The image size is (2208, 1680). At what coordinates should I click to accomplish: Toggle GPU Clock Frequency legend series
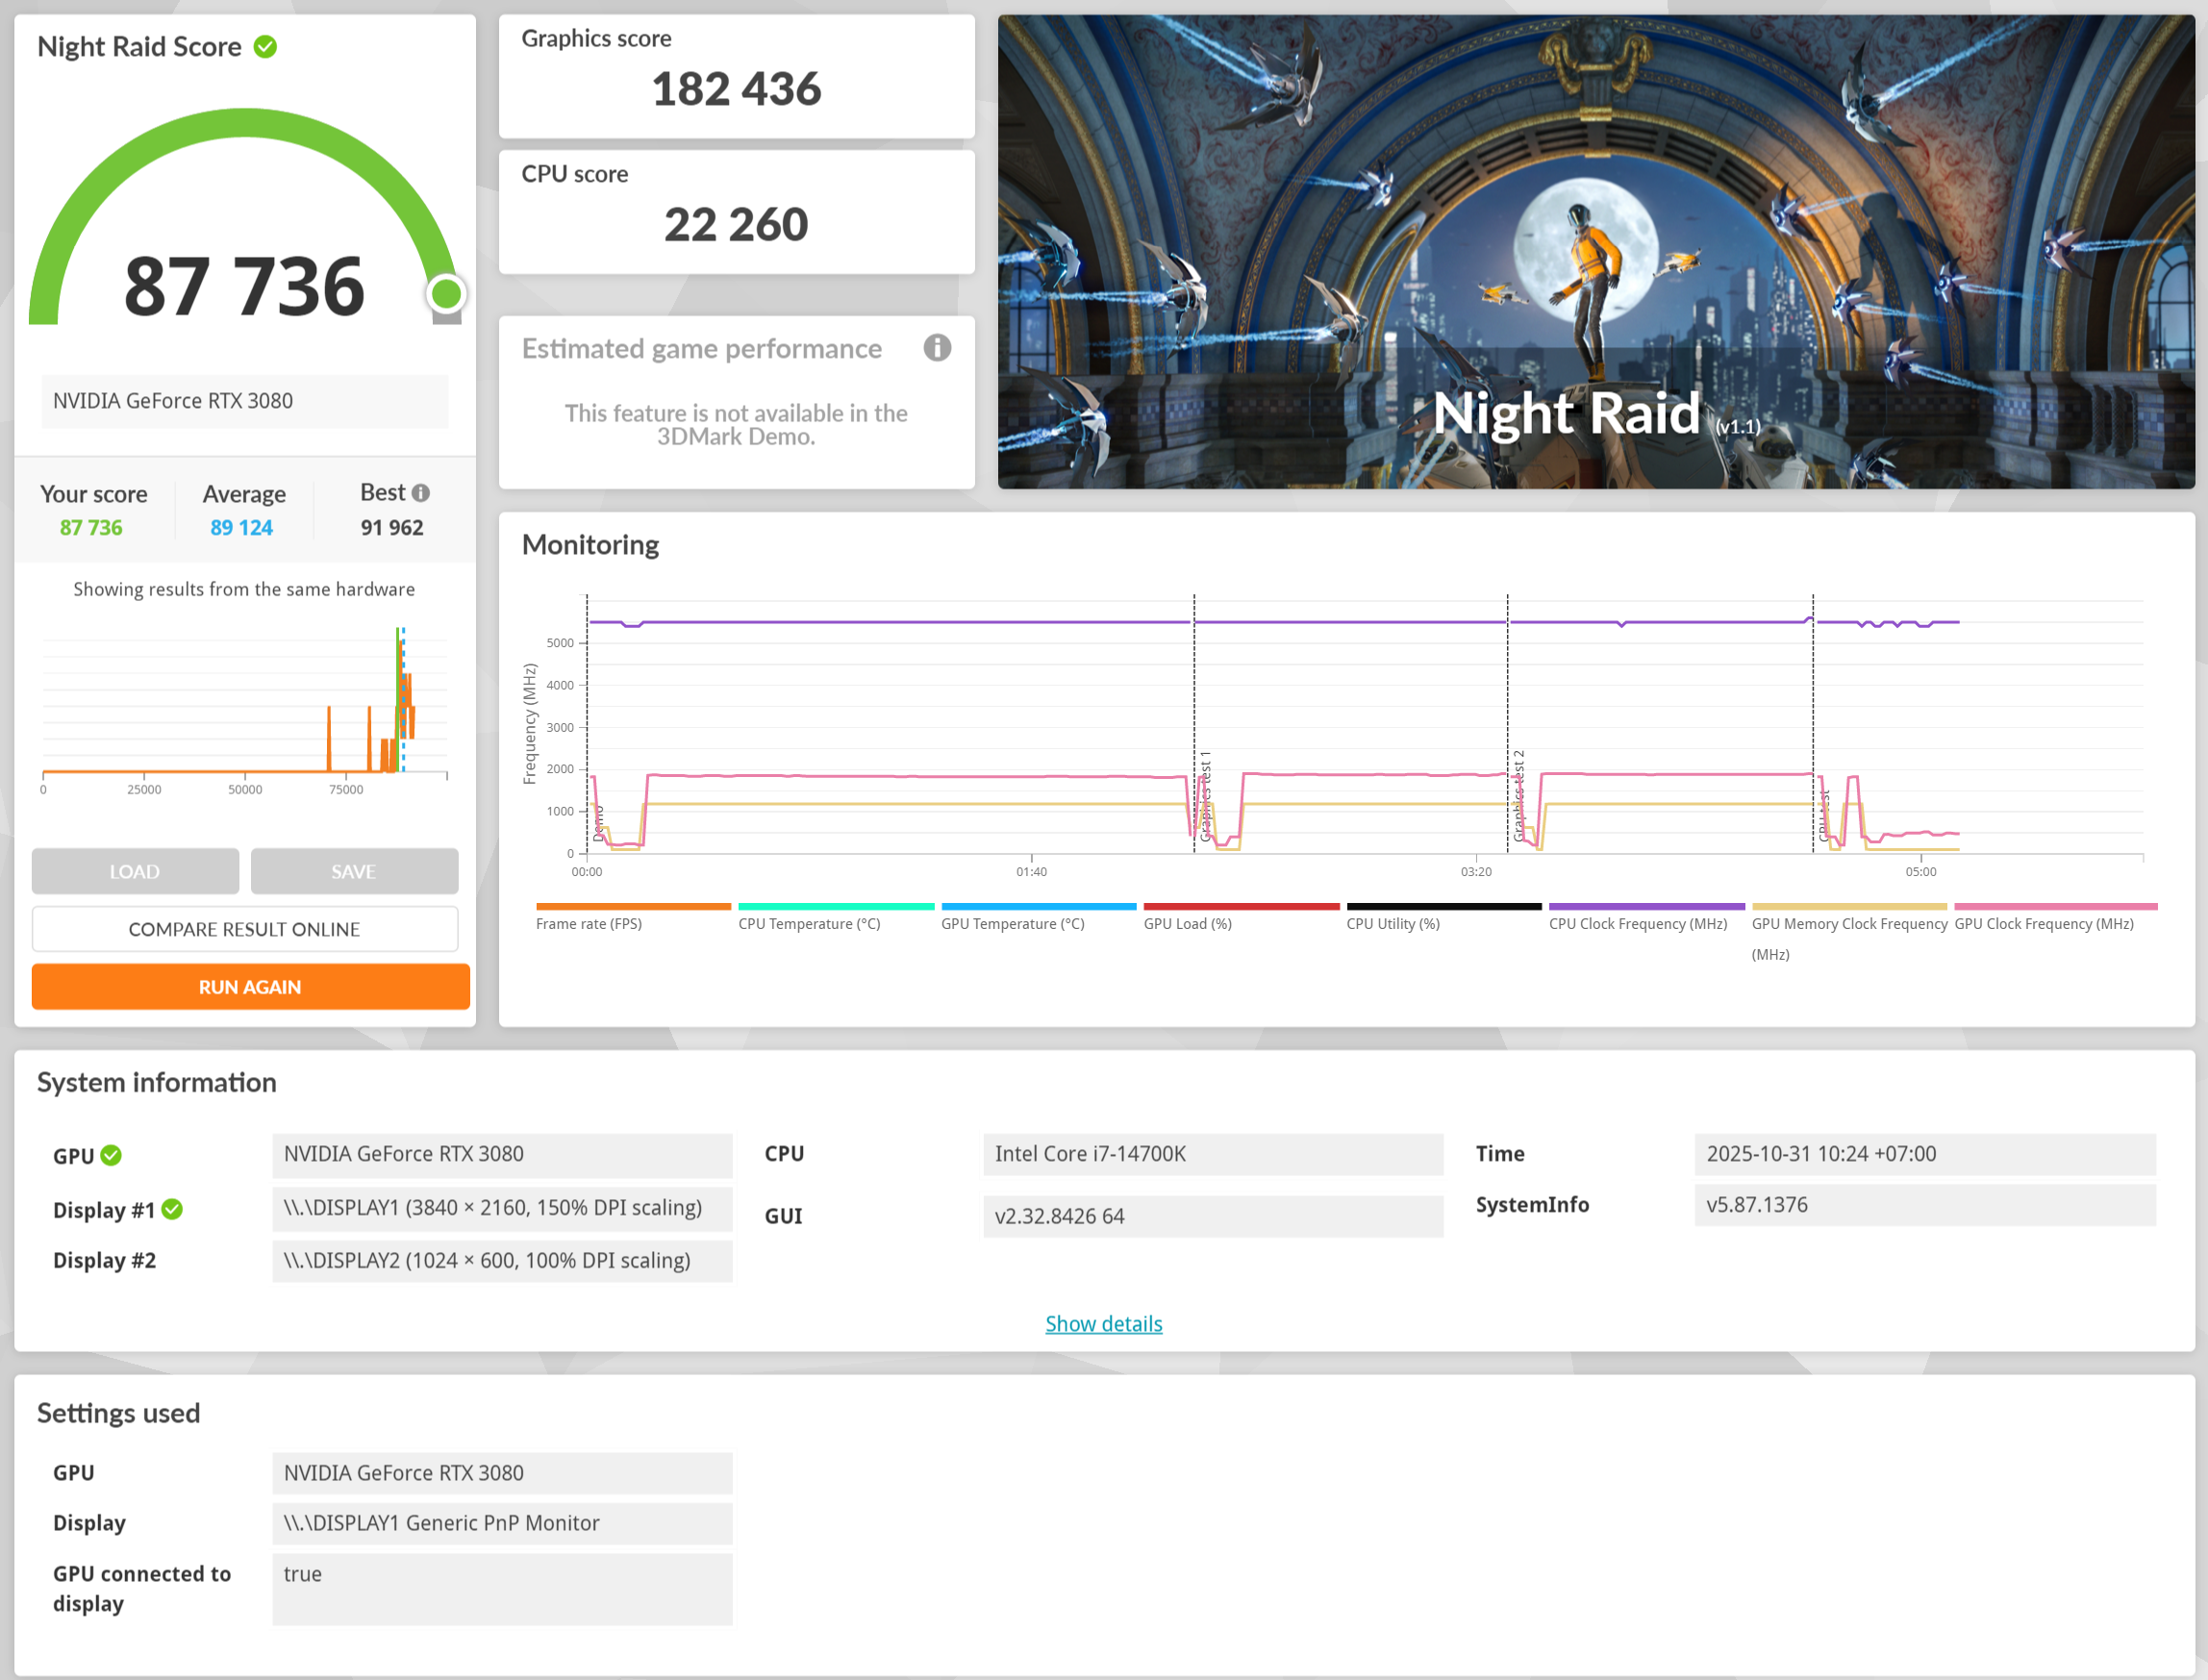pyautogui.click(x=2043, y=923)
